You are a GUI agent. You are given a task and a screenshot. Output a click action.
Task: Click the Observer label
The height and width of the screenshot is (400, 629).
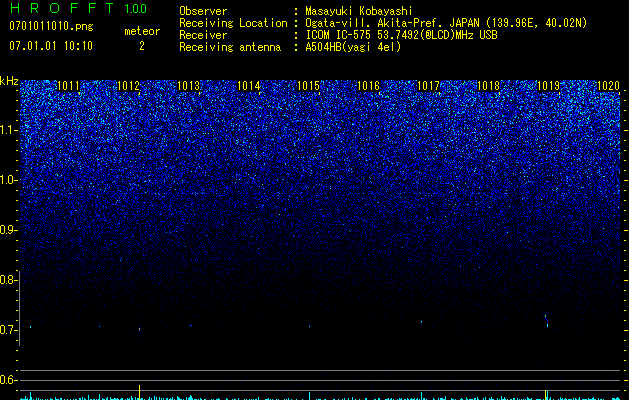[x=203, y=11]
